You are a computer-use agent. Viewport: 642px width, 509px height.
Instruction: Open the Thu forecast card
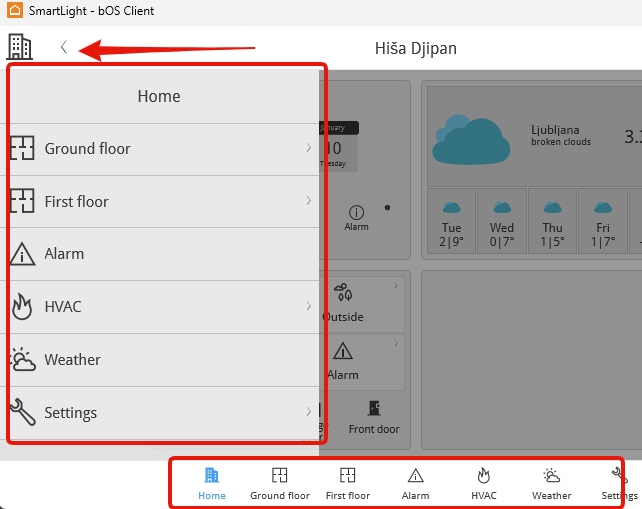coord(552,221)
